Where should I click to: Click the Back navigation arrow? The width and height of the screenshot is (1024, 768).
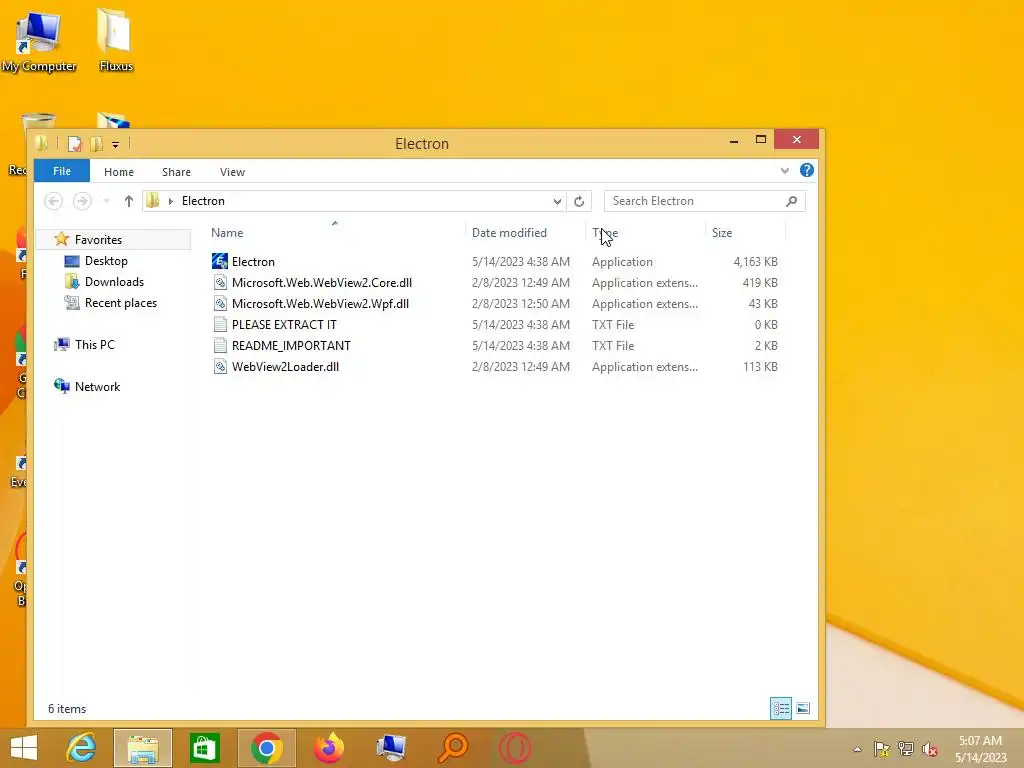pos(54,201)
